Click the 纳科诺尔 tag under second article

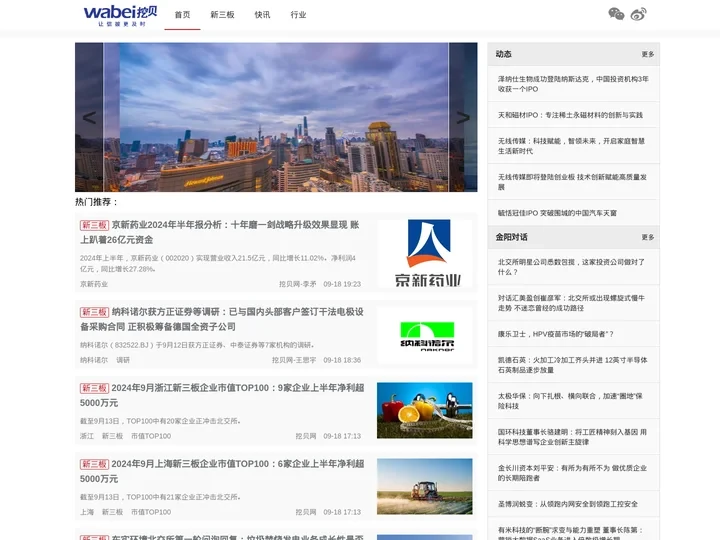(94, 360)
